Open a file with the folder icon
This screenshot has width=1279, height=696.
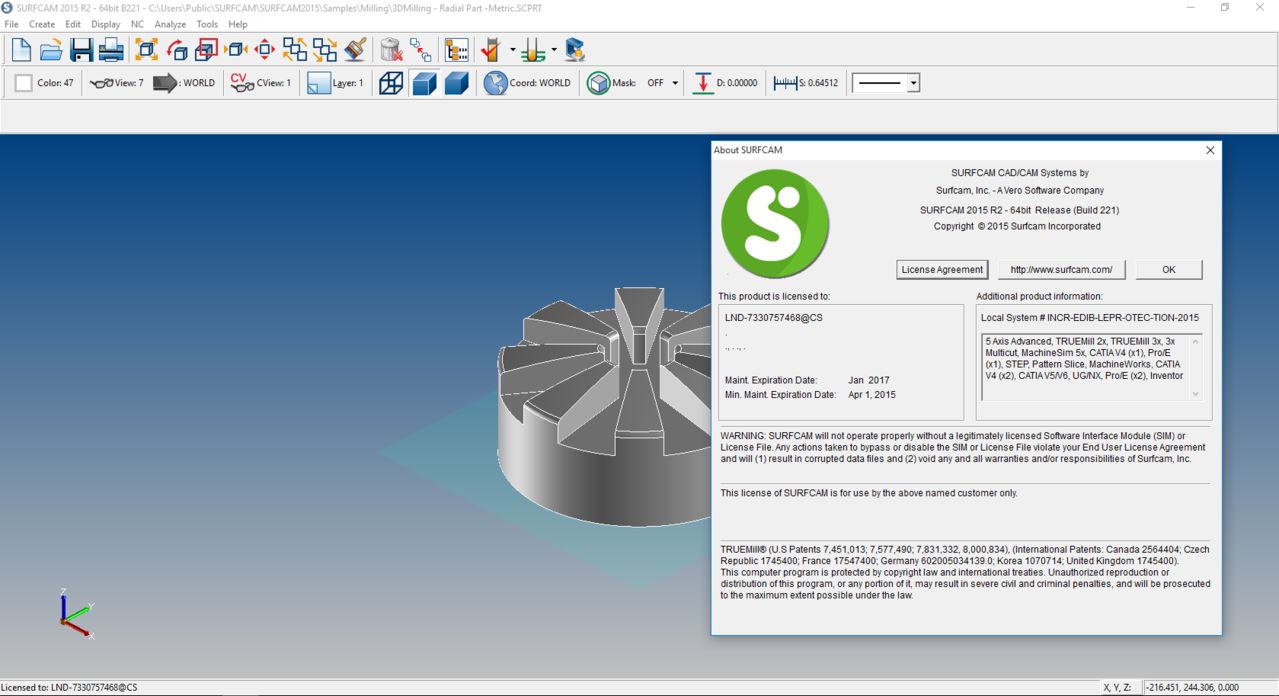coord(51,49)
